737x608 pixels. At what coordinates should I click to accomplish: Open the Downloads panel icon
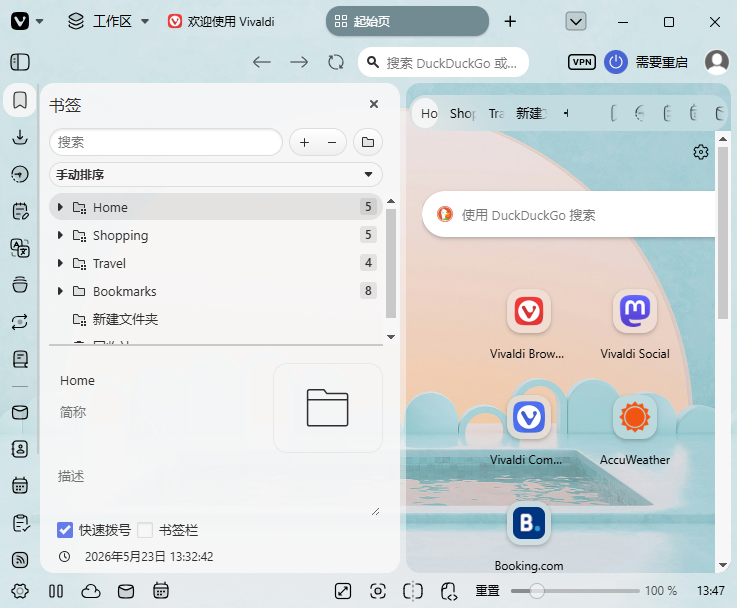pos(20,137)
